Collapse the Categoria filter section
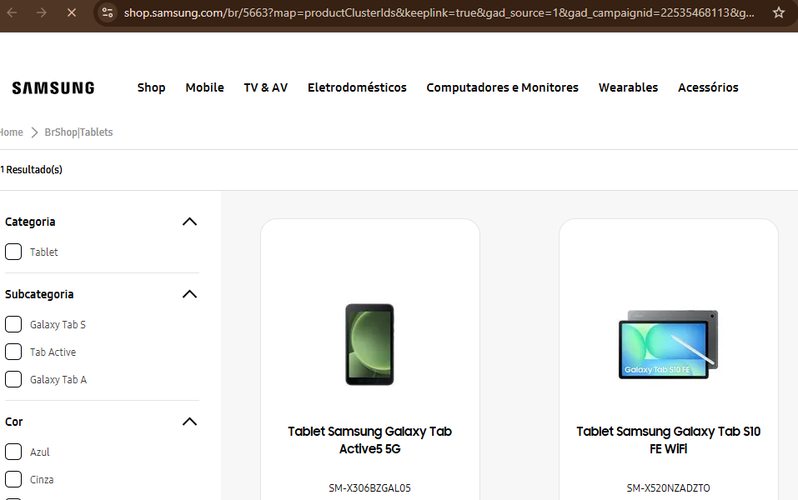798x500 pixels. (189, 222)
